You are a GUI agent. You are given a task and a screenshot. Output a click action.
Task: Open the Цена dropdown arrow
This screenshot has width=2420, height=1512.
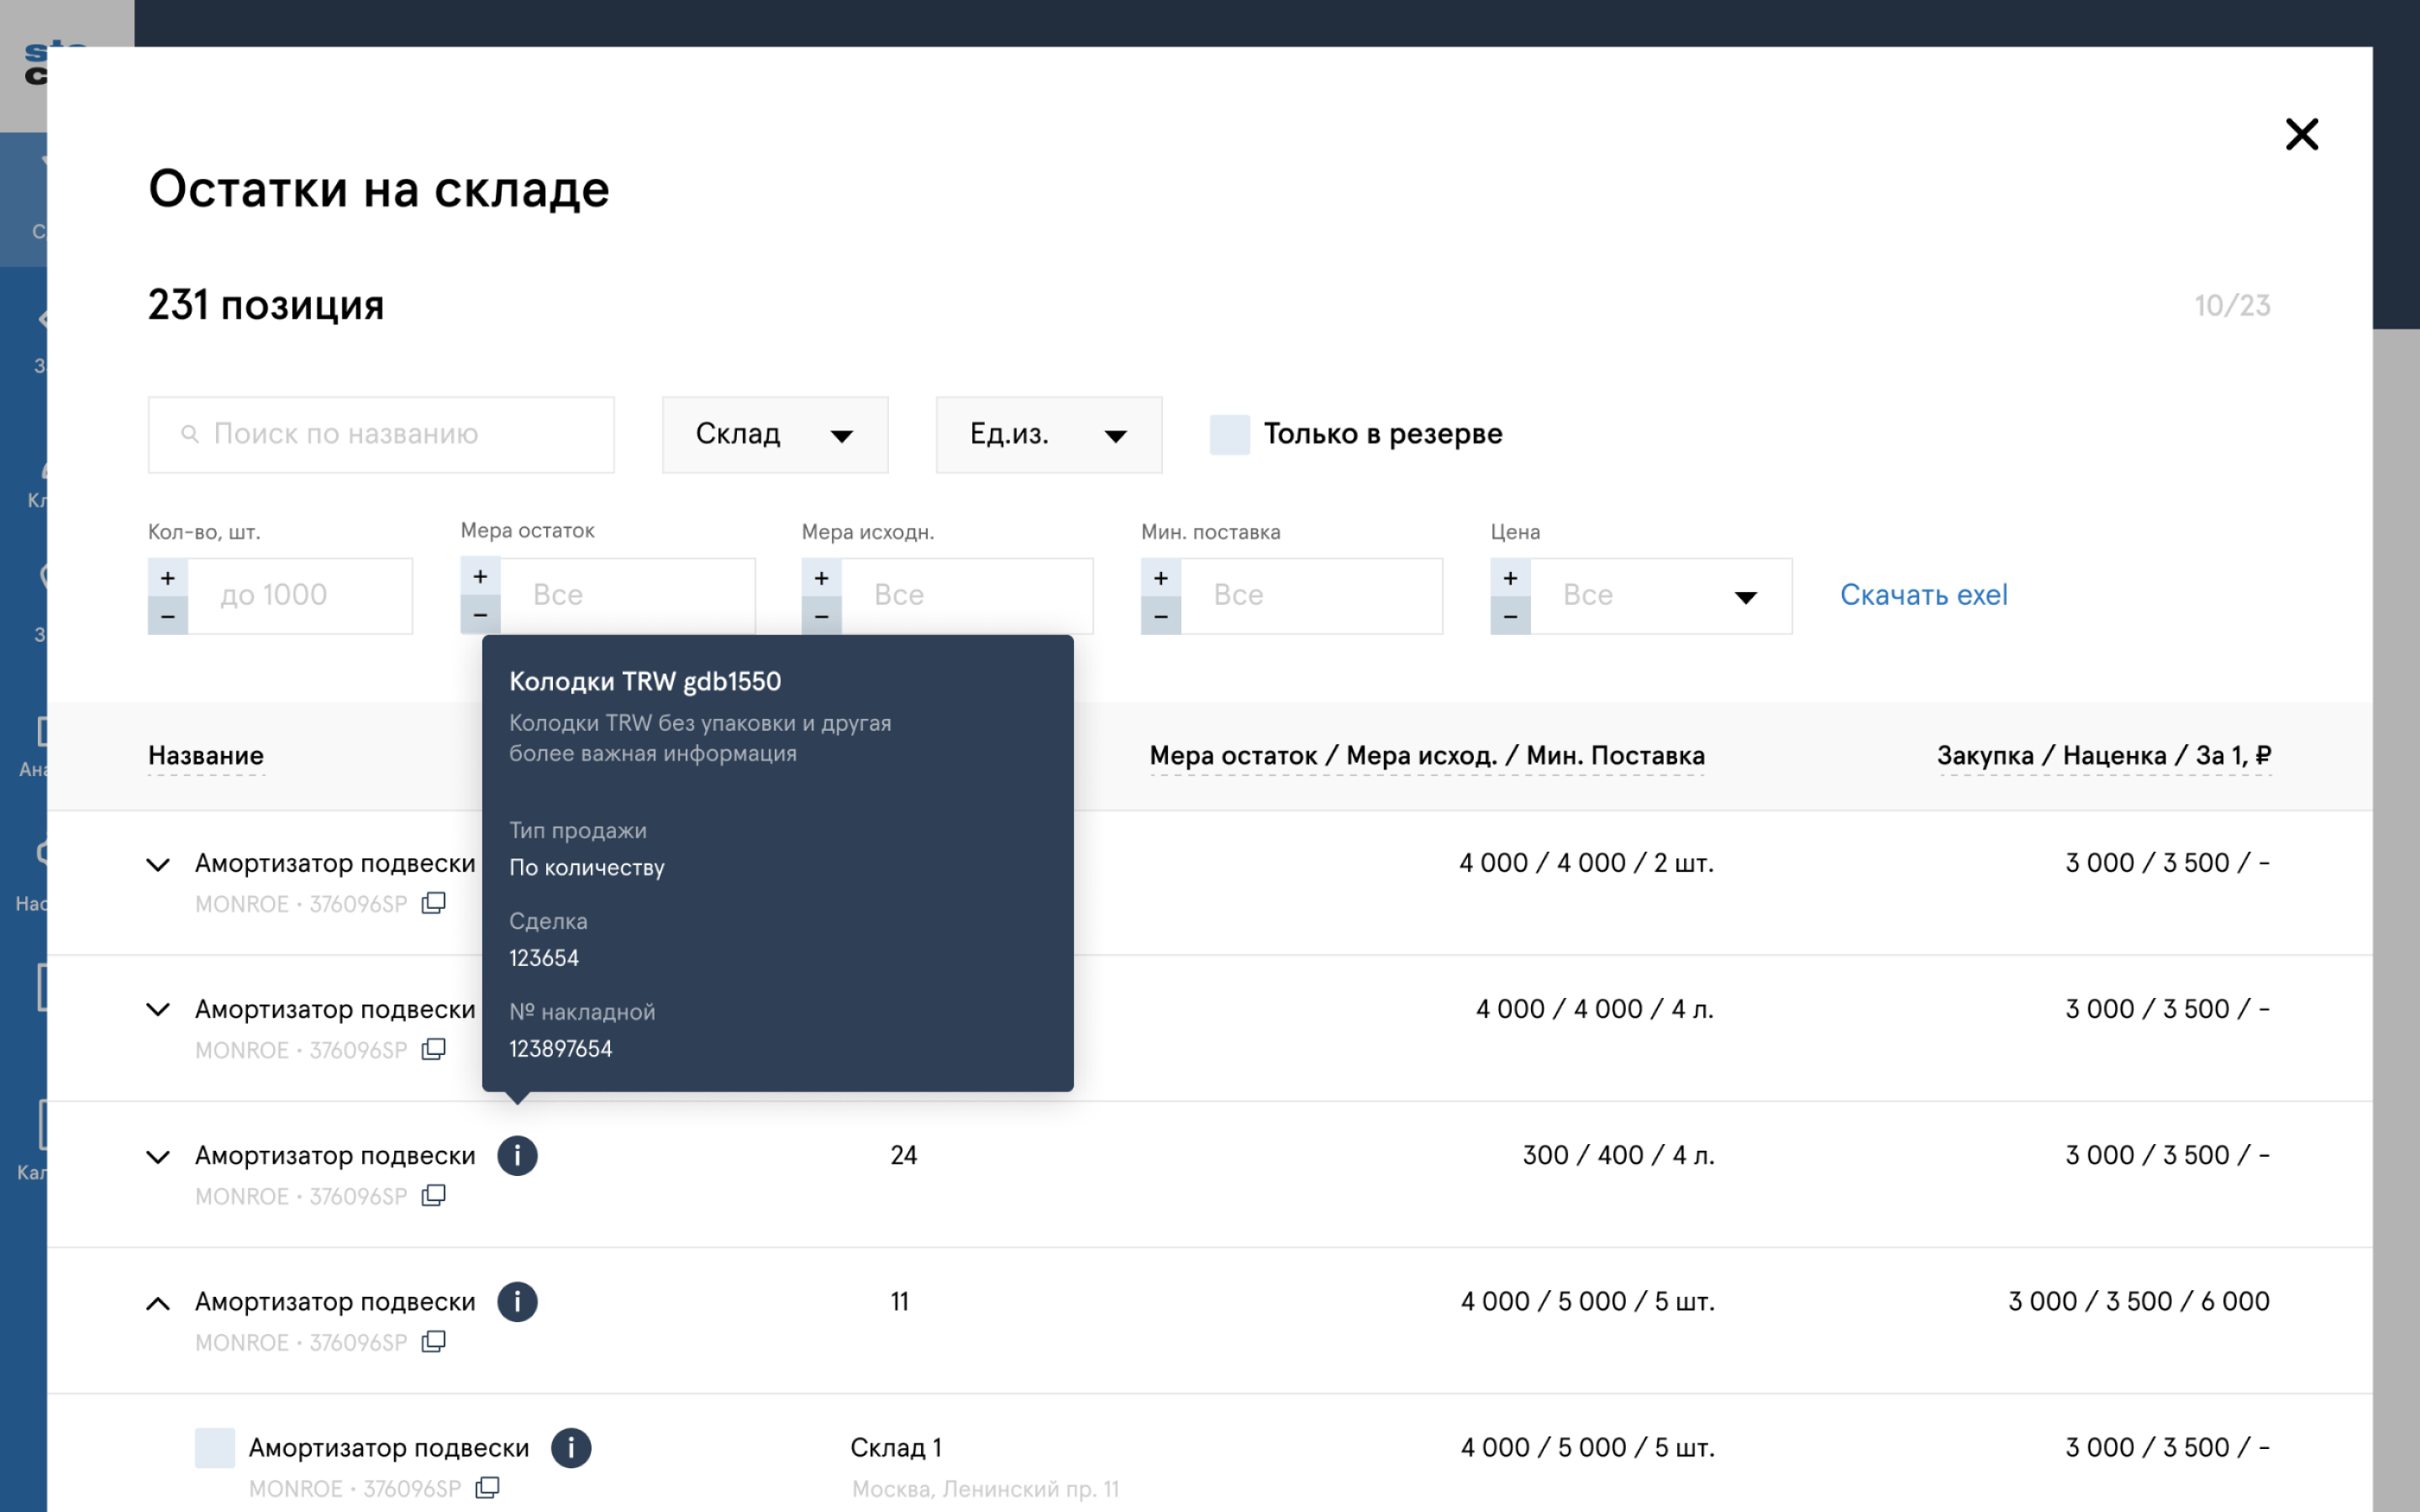(x=1745, y=598)
